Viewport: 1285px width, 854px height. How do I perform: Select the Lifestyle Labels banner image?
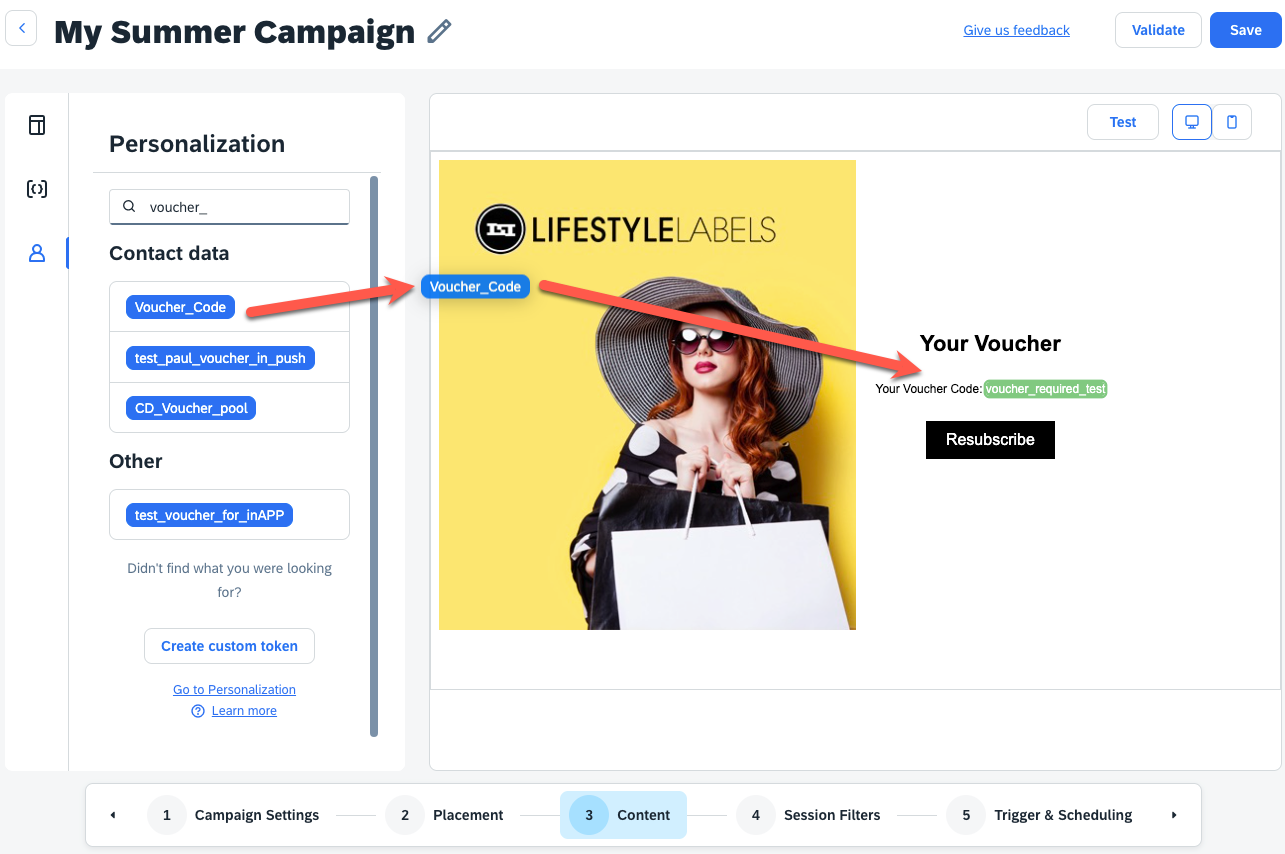(x=647, y=395)
